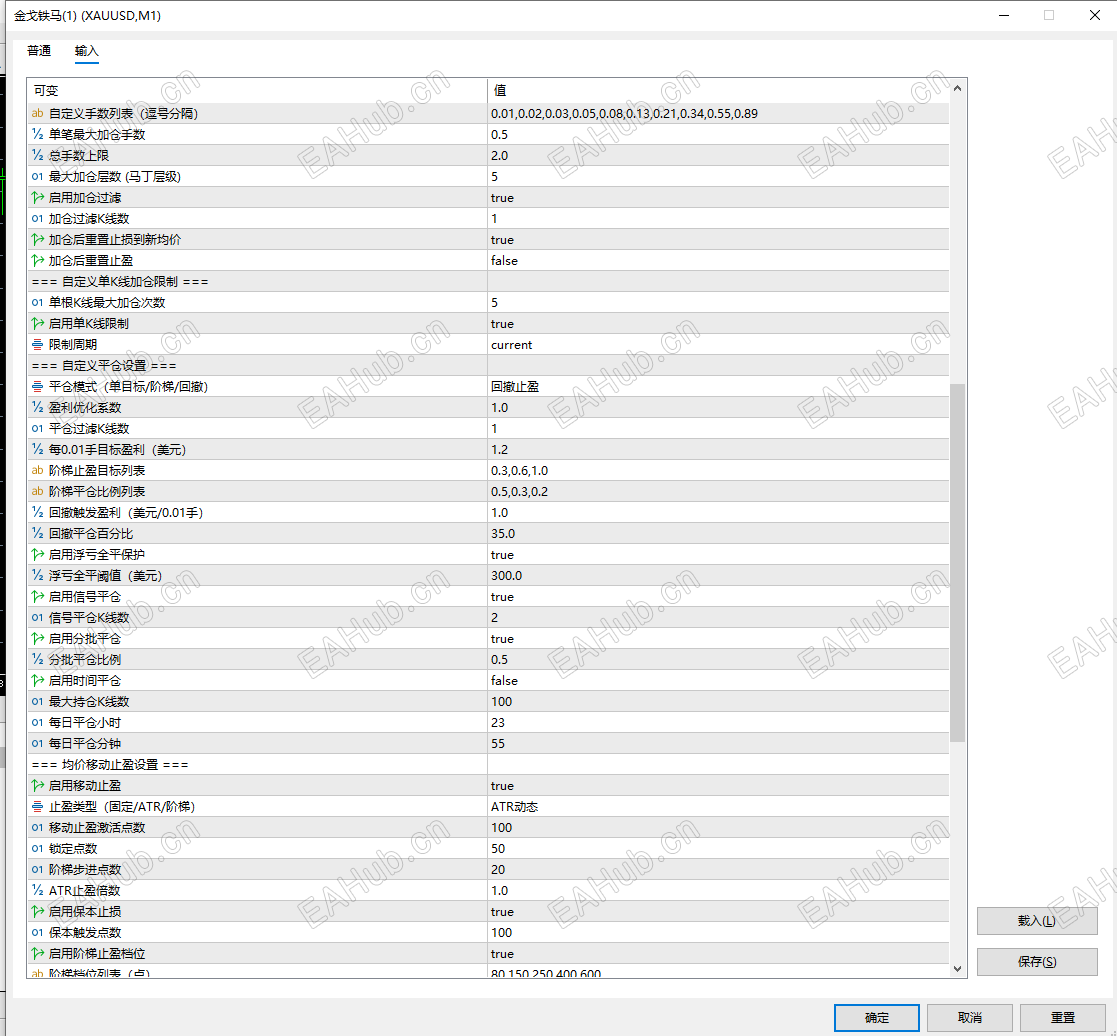The image size is (1117, 1036).
Task: Click the enum icon beside 平仓模式
Action: 38,386
